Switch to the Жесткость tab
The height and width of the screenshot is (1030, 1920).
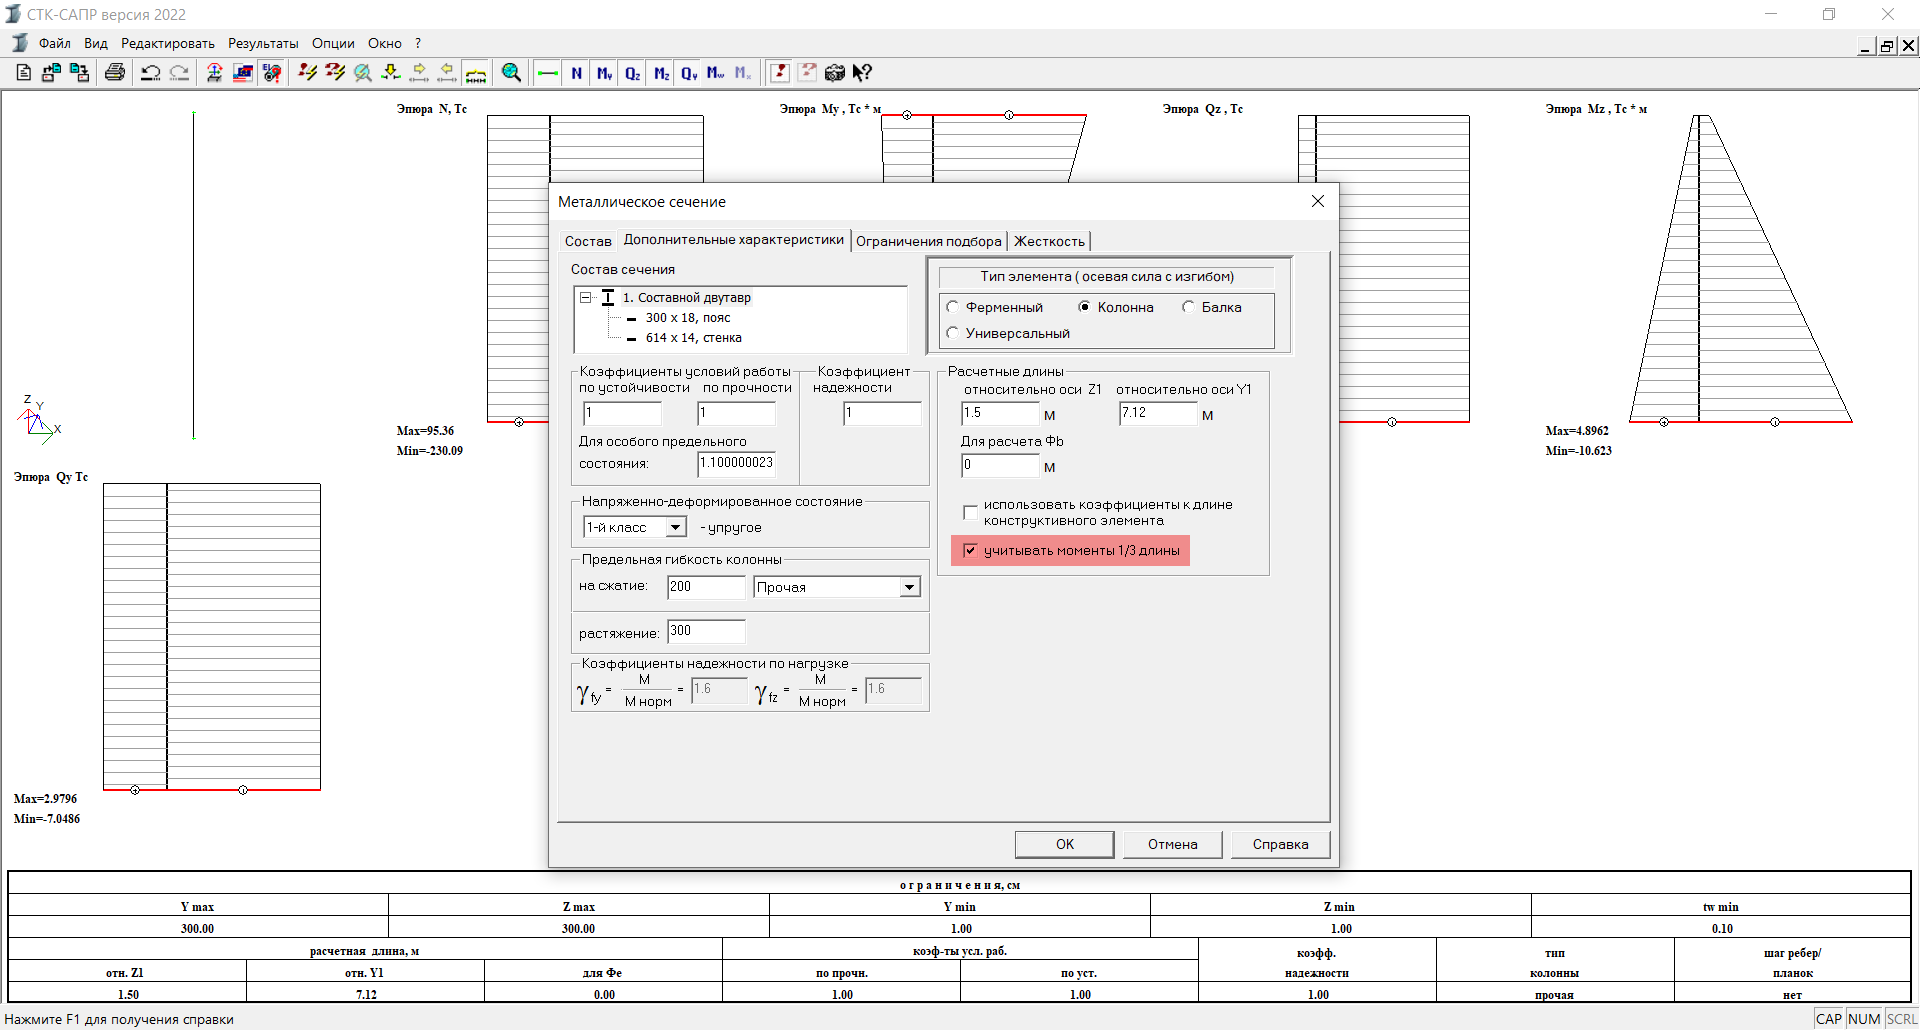[x=1049, y=241]
